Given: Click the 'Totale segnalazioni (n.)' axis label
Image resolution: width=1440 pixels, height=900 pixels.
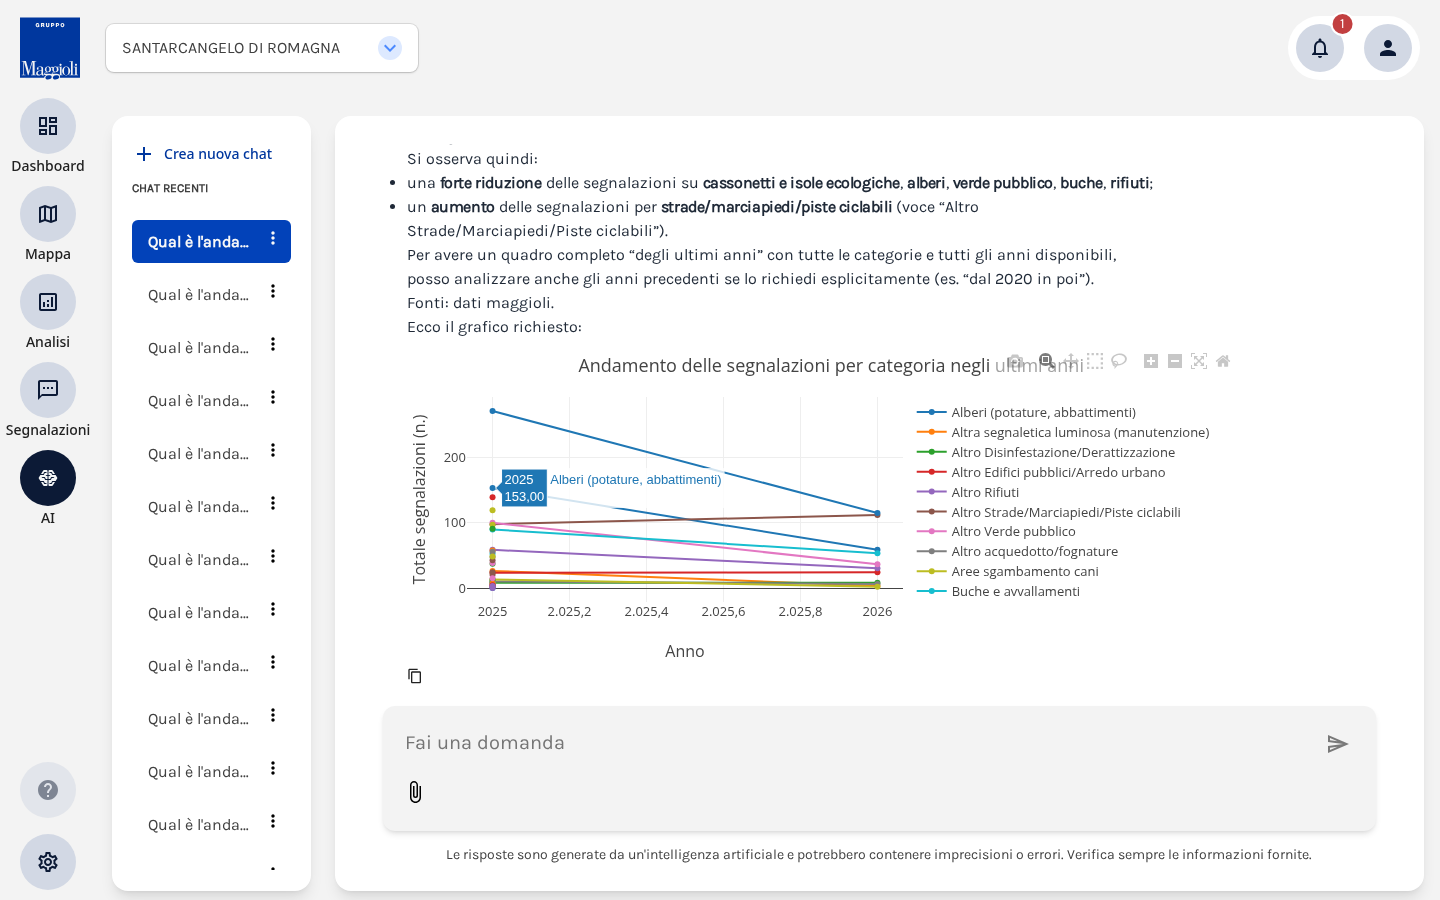Looking at the screenshot, I should pyautogui.click(x=419, y=499).
